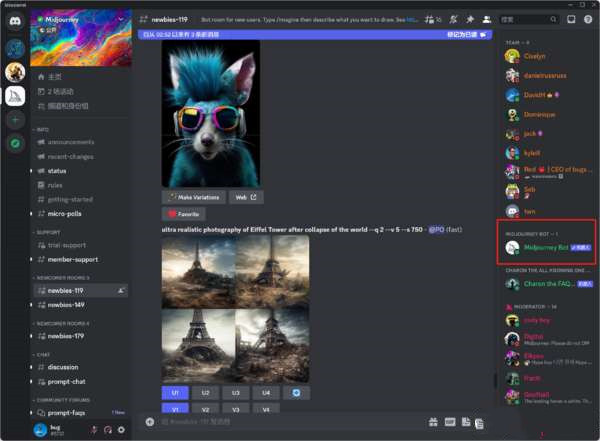Open the inbox icon in header

571,19
